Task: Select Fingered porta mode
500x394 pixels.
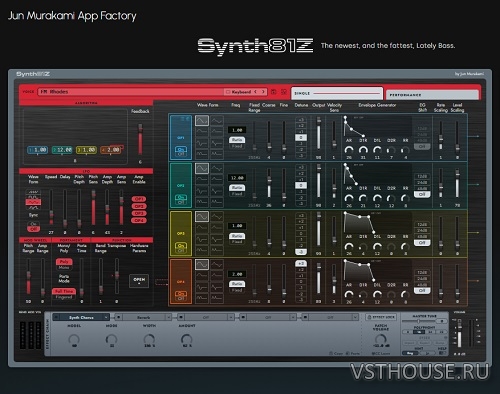Action: 64,297
